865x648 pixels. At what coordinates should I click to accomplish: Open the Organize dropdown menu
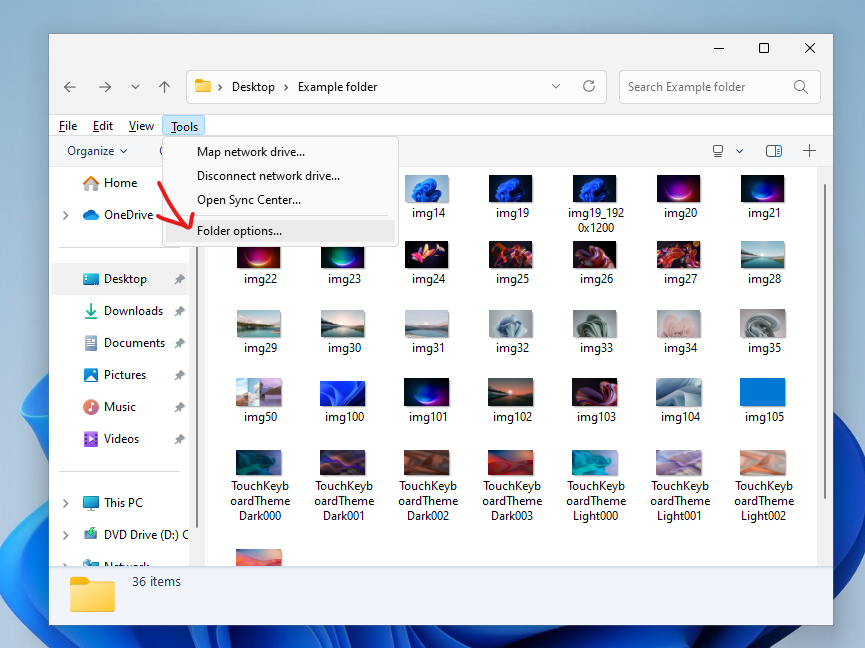pyautogui.click(x=97, y=151)
